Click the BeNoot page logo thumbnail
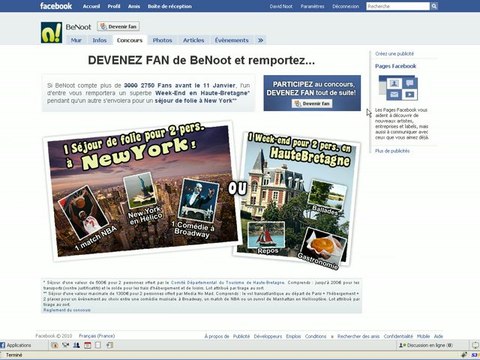This screenshot has width=480, height=360. (51, 33)
